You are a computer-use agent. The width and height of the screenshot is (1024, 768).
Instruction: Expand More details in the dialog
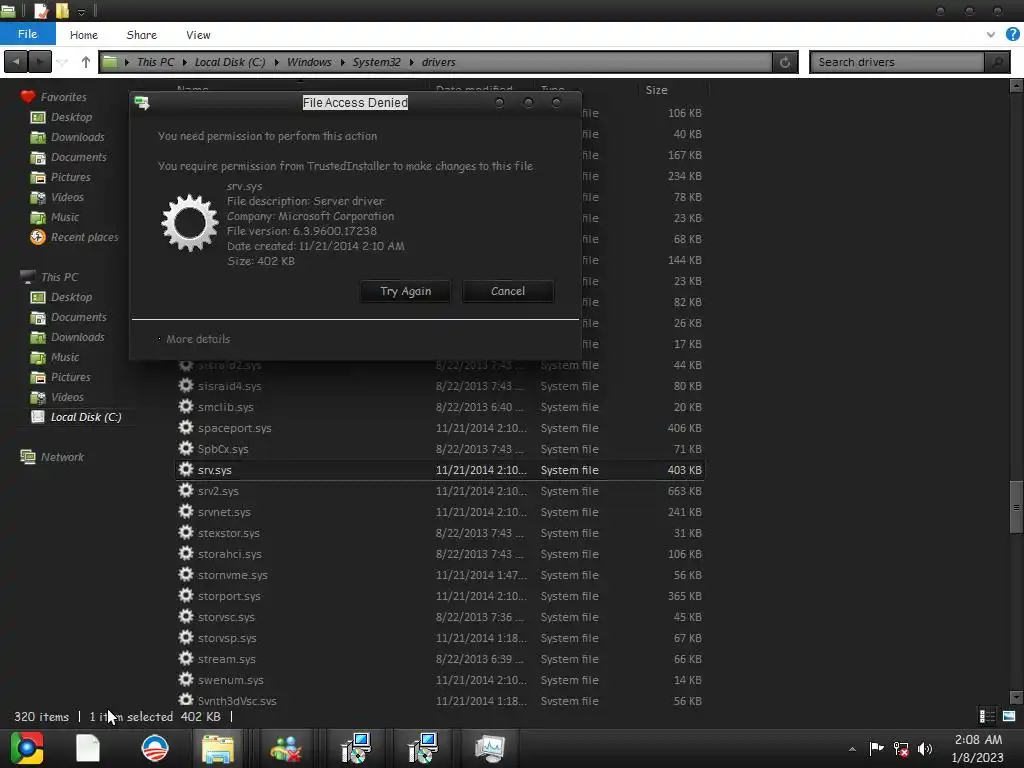(197, 339)
